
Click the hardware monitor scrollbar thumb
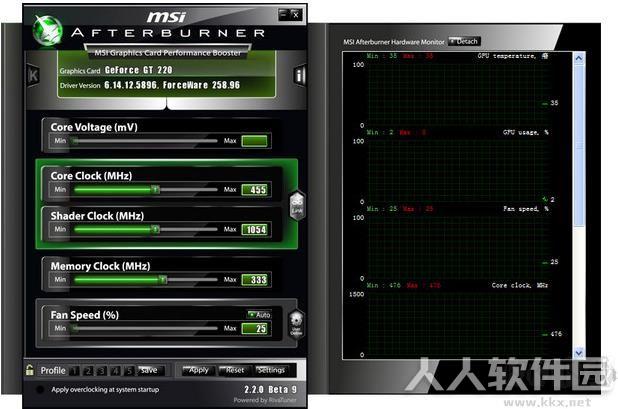click(x=579, y=145)
